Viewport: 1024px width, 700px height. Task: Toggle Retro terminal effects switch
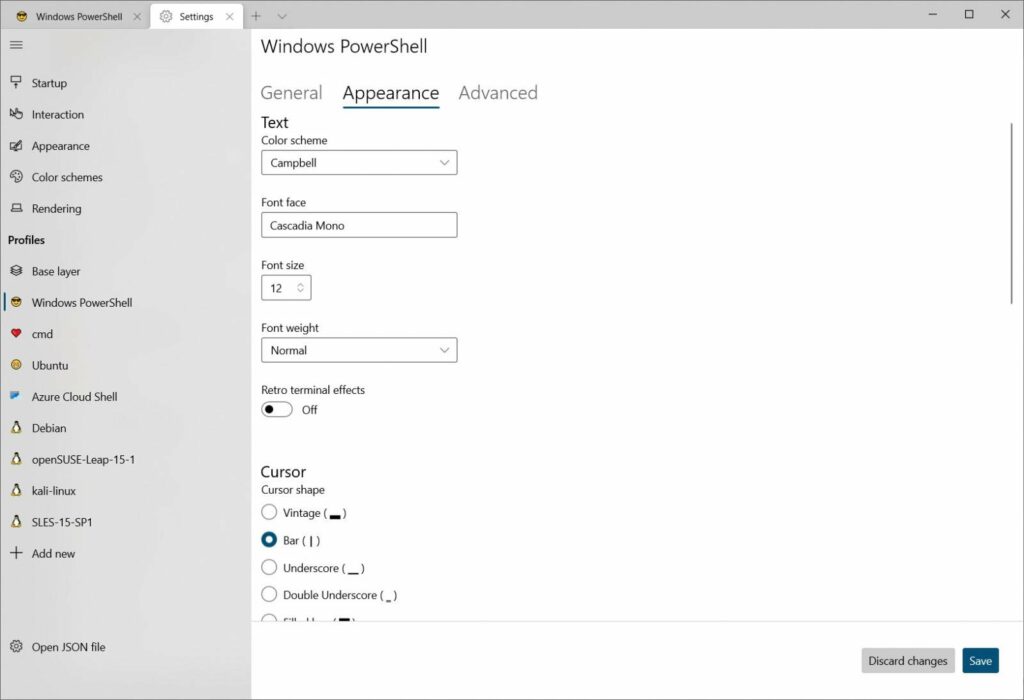tap(277, 409)
